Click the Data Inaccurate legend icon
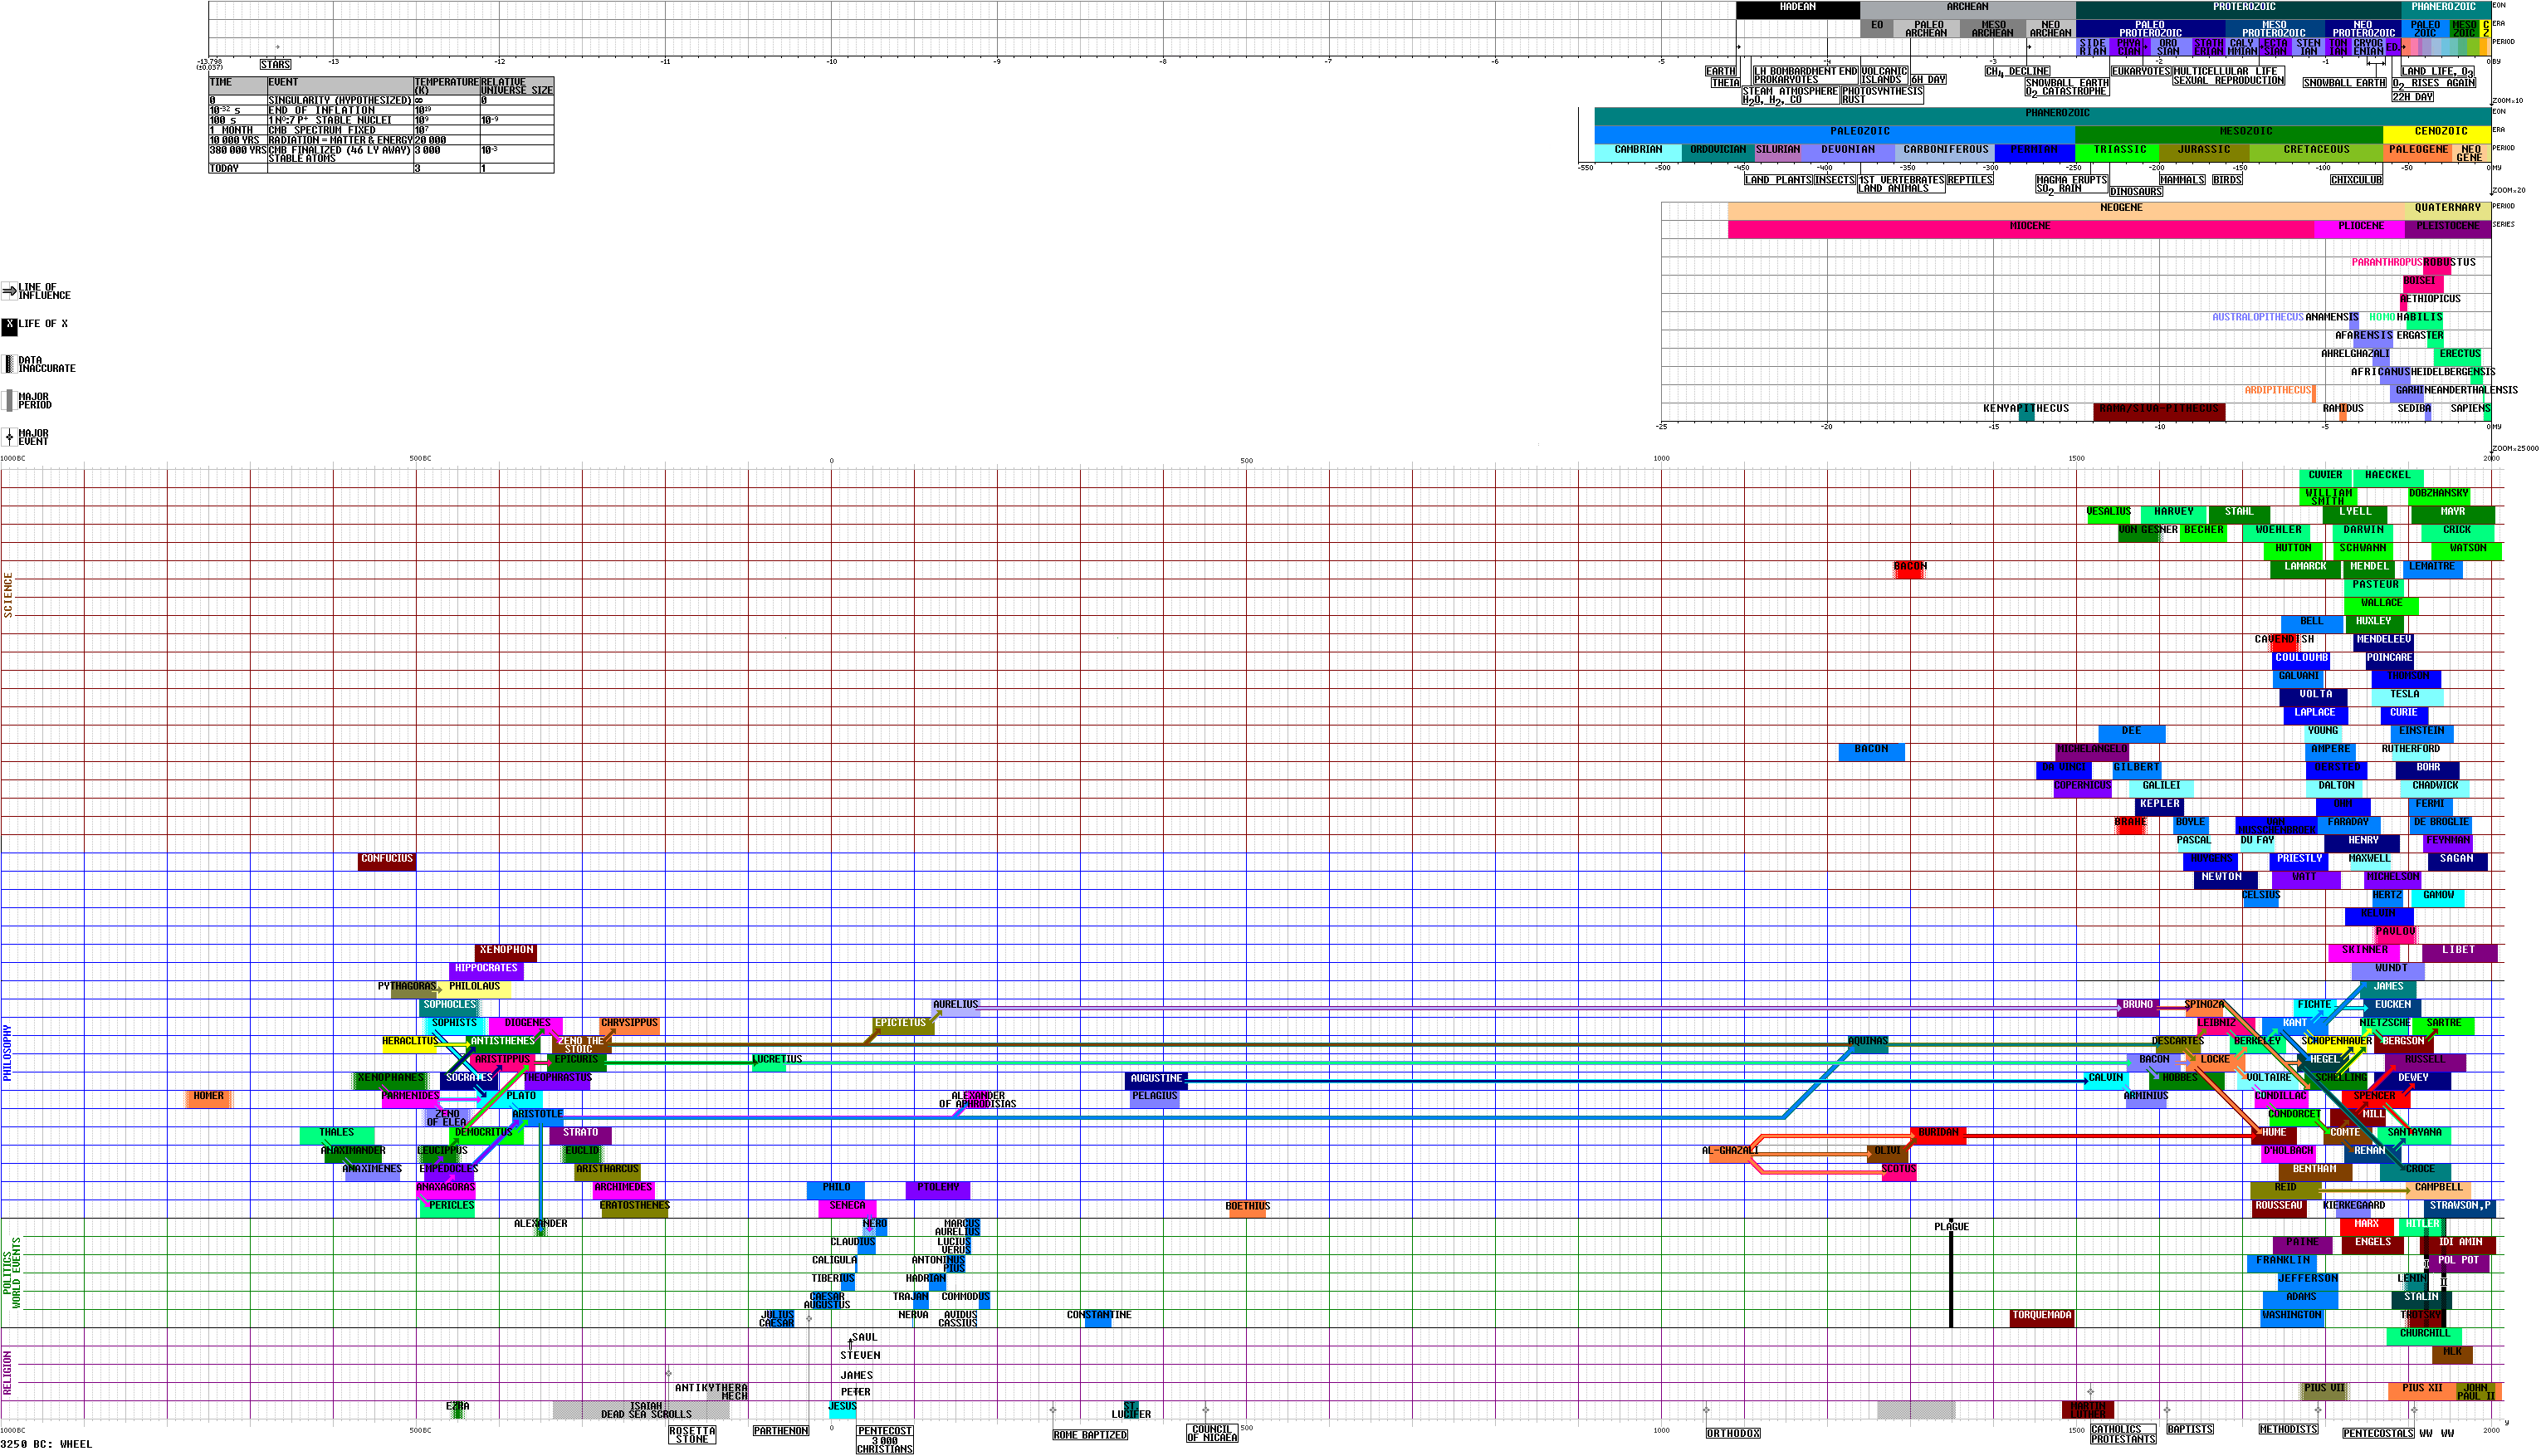Viewport: 2541px width, 1456px height. click(9, 364)
